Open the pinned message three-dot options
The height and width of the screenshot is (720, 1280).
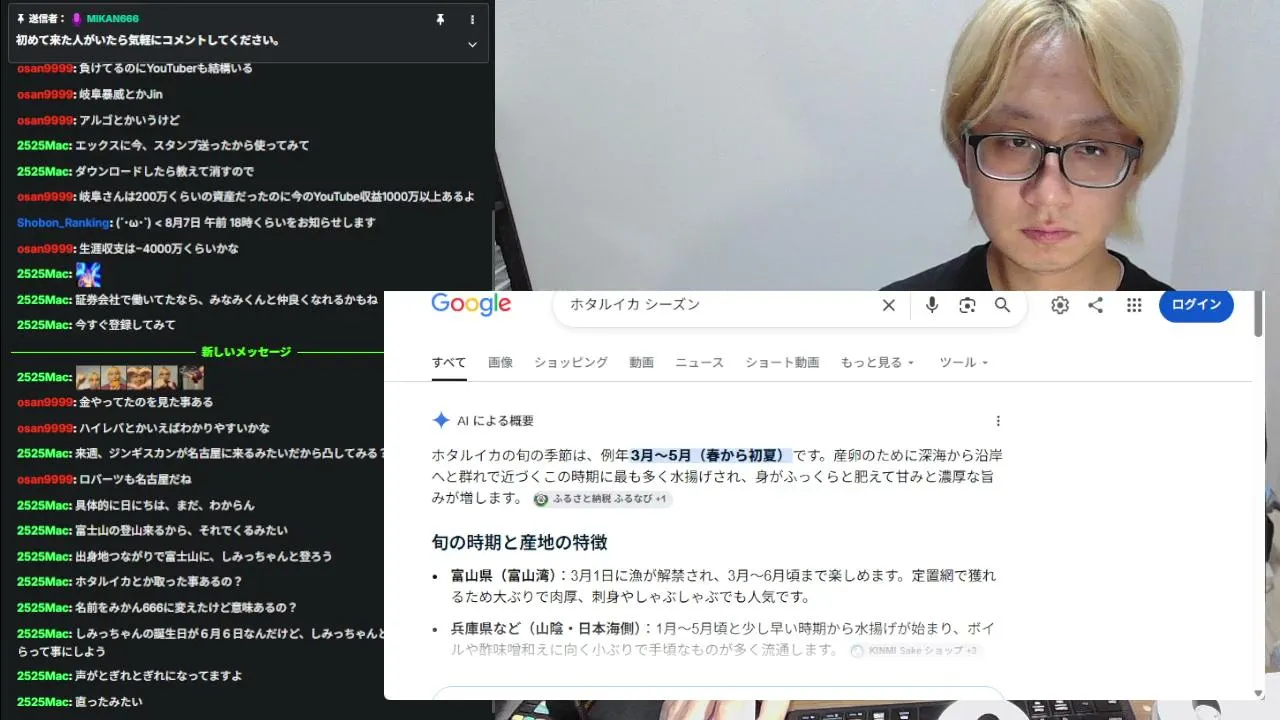click(x=472, y=19)
